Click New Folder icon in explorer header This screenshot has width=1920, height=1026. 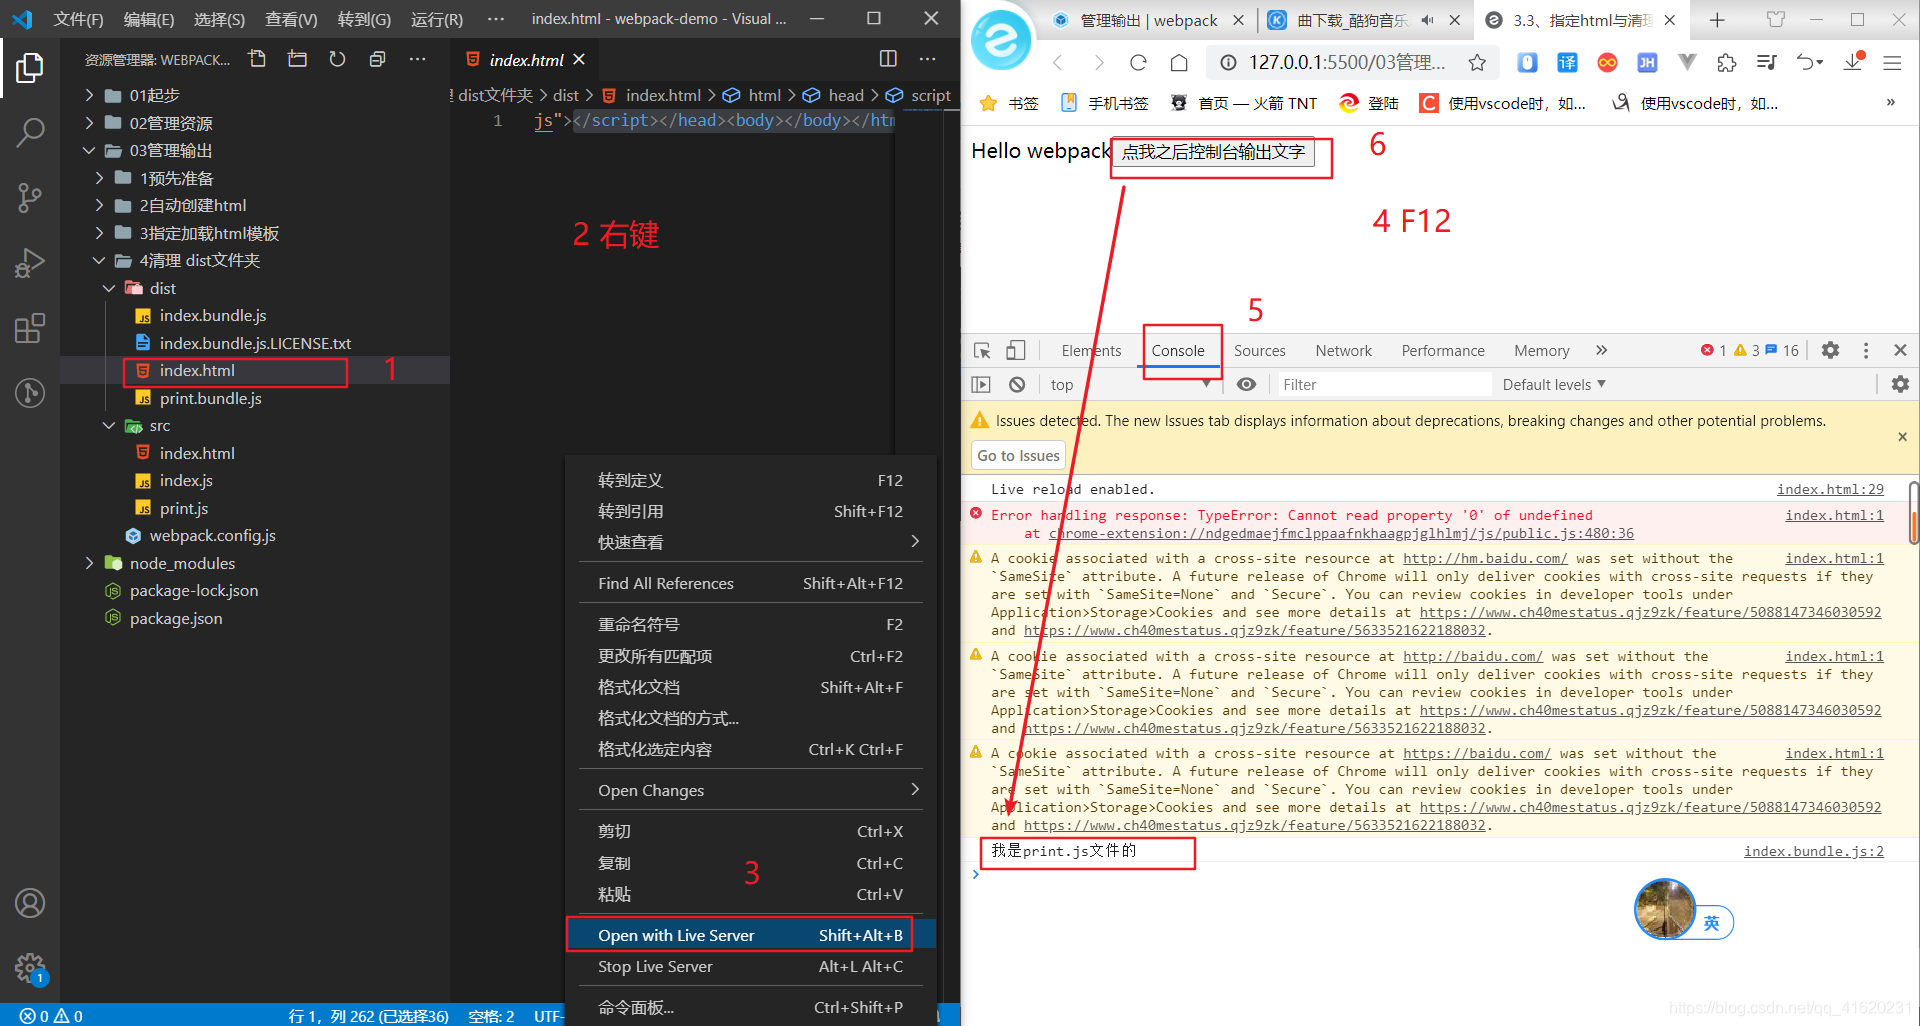pyautogui.click(x=297, y=59)
